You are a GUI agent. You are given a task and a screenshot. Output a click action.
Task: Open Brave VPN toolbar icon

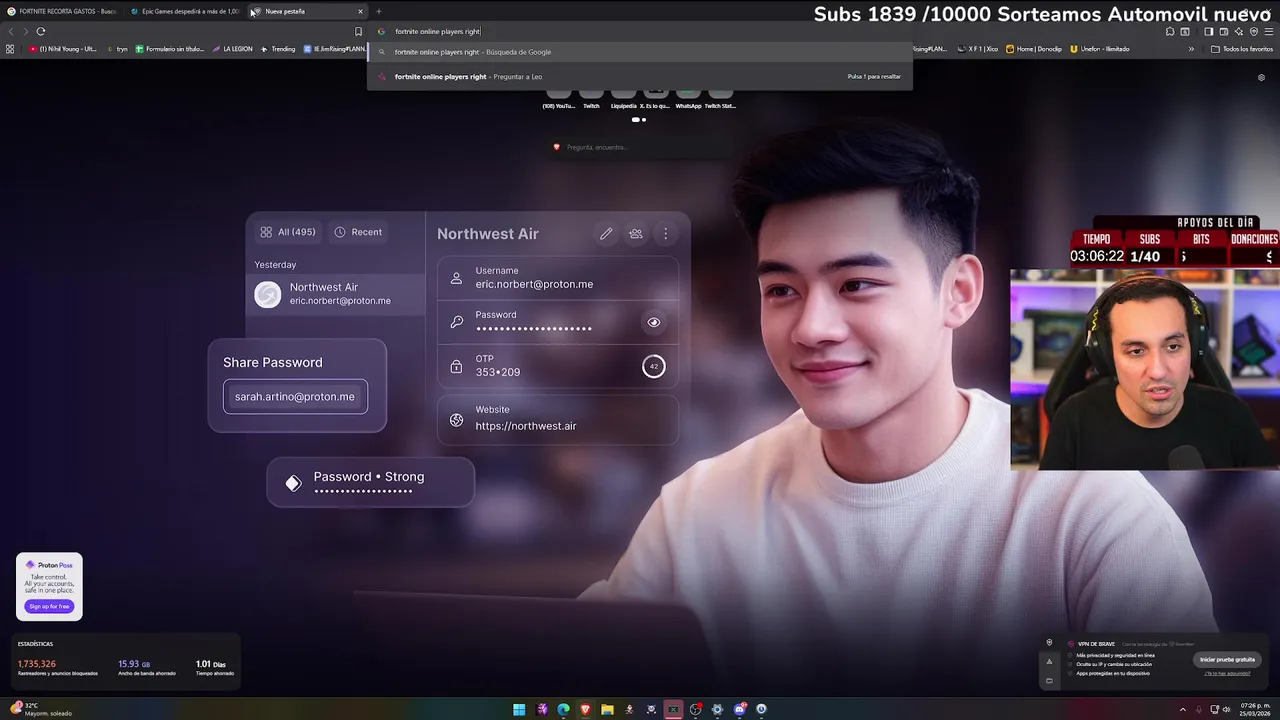pos(1254,31)
